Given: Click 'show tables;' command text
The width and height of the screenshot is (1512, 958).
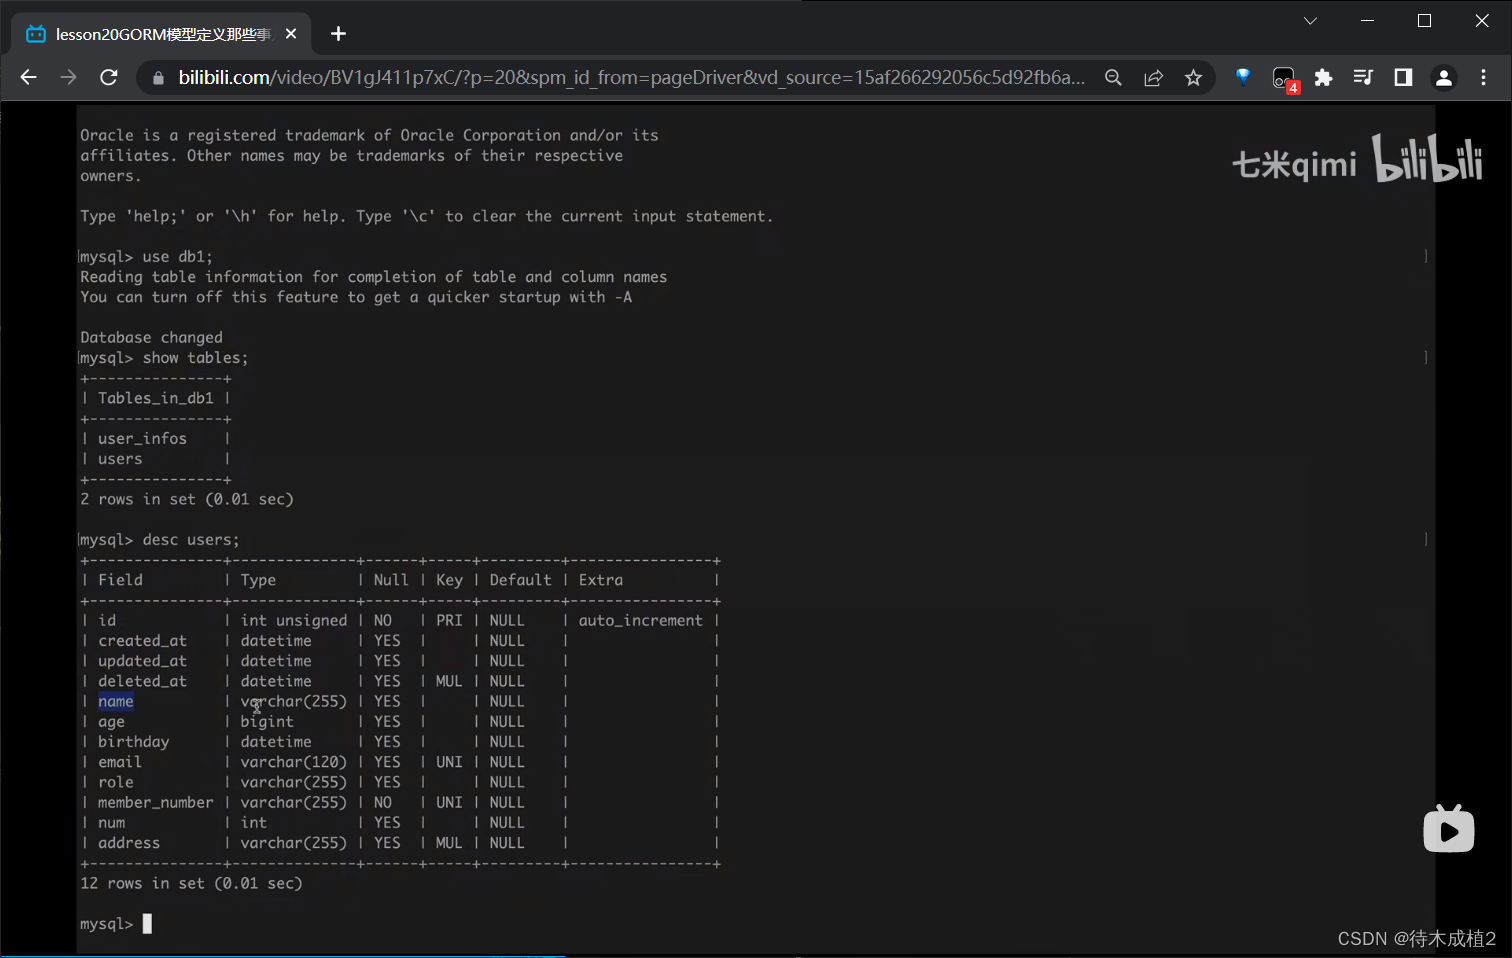Looking at the screenshot, I should click(195, 357).
